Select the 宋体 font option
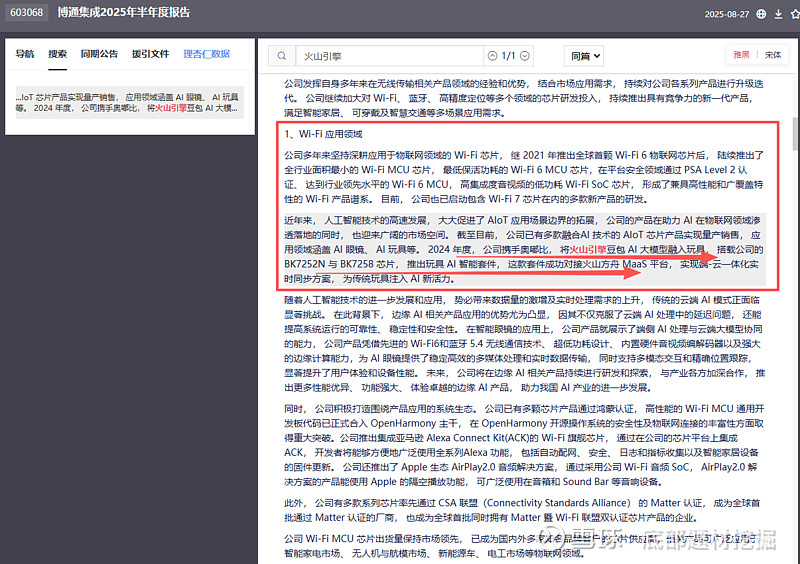Screen dimensions: 800x564 (x=773, y=55)
